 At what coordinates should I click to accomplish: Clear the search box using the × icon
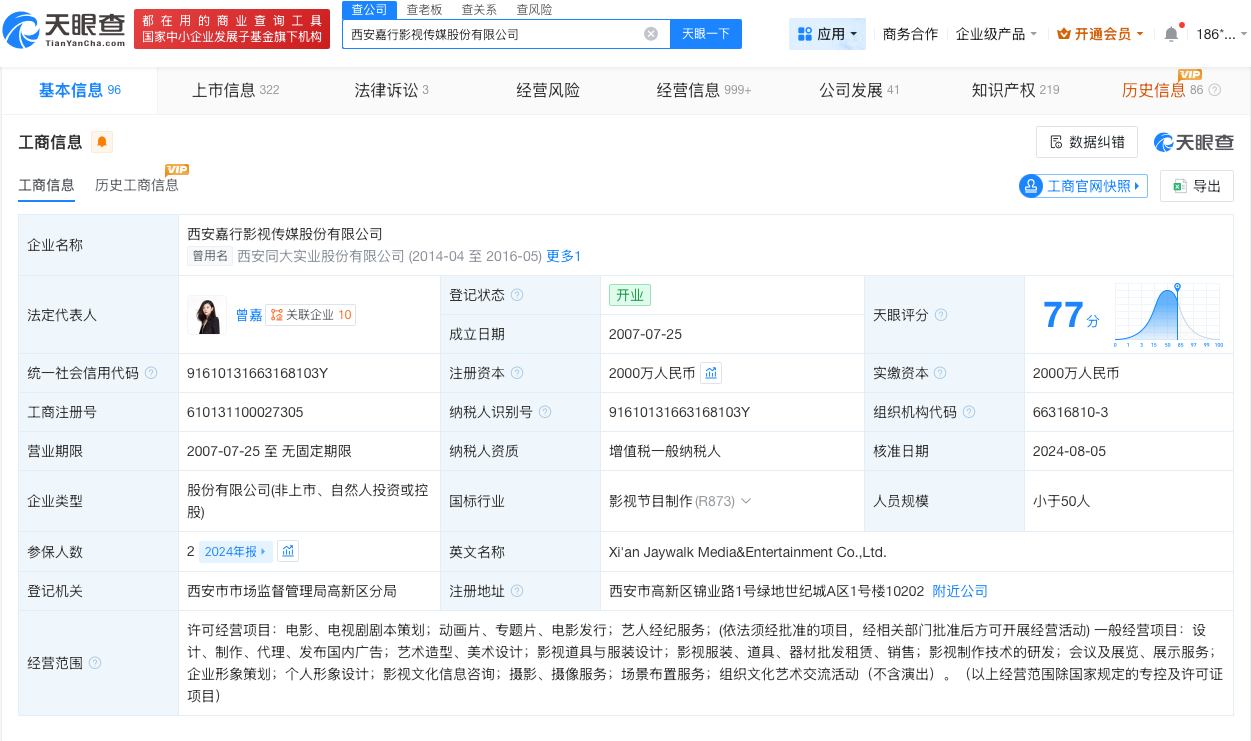651,33
